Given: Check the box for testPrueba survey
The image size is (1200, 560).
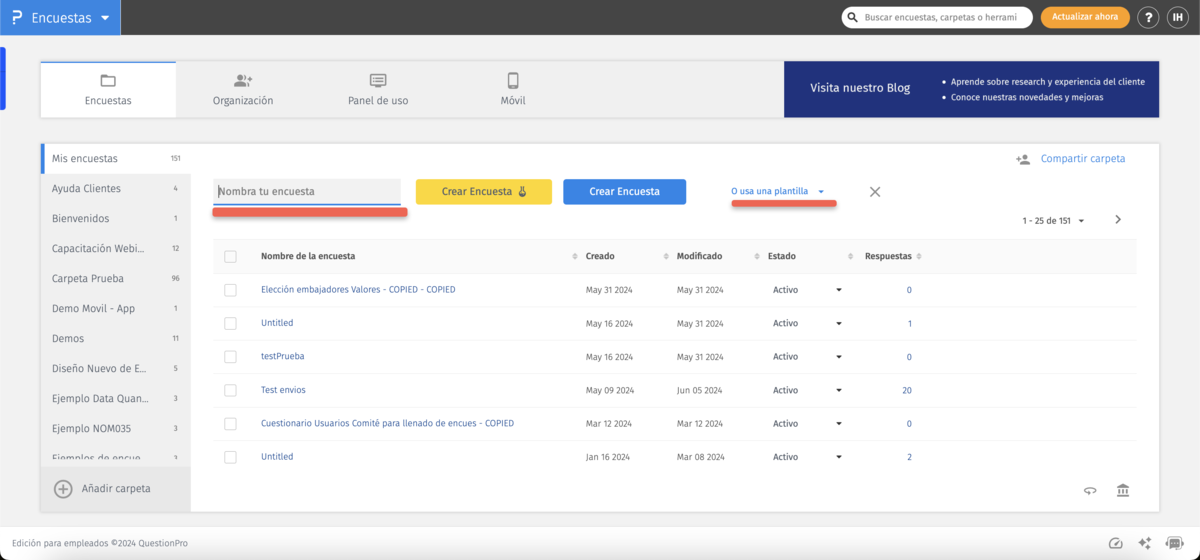Looking at the screenshot, I should [231, 357].
